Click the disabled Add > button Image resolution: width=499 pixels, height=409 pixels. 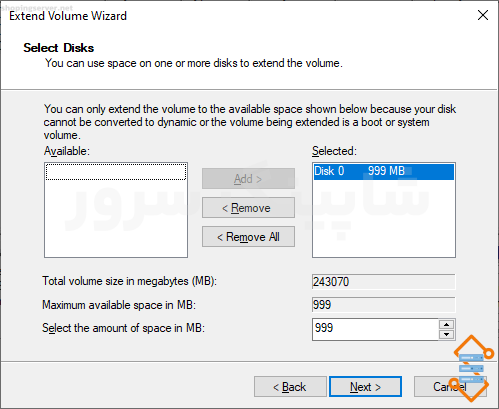coord(248,179)
